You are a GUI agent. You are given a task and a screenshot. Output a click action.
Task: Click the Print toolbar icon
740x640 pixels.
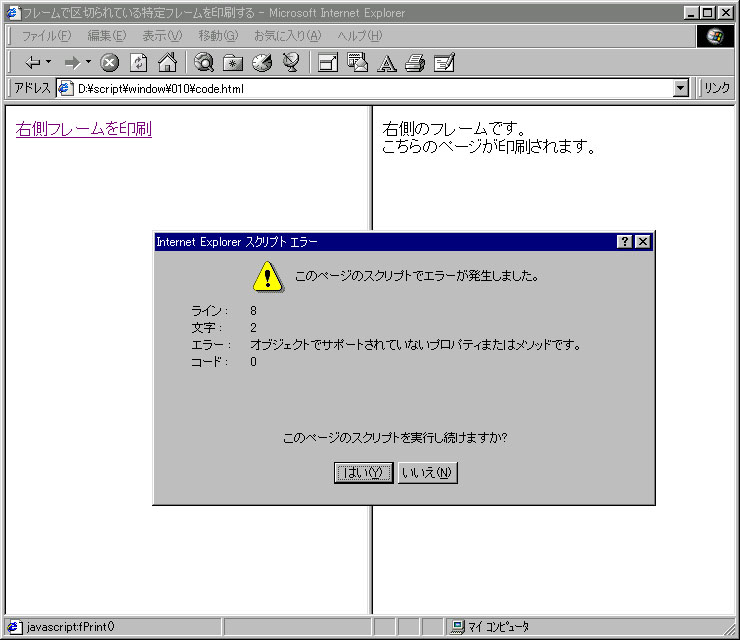pos(415,63)
